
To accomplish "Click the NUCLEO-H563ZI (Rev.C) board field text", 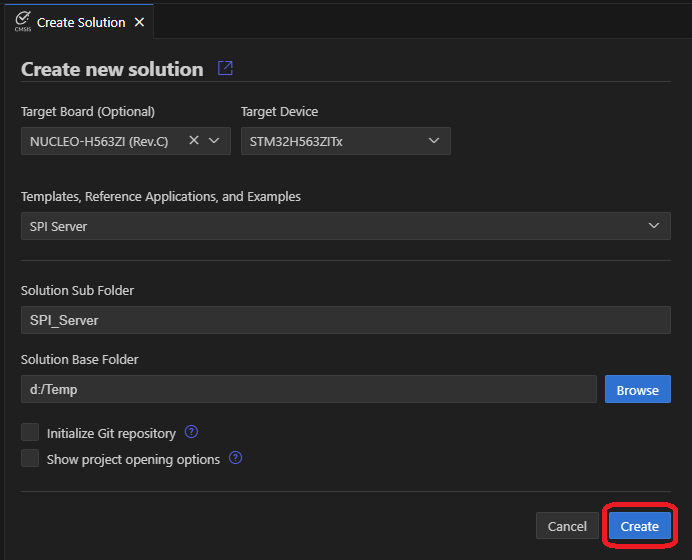I will click(x=99, y=142).
